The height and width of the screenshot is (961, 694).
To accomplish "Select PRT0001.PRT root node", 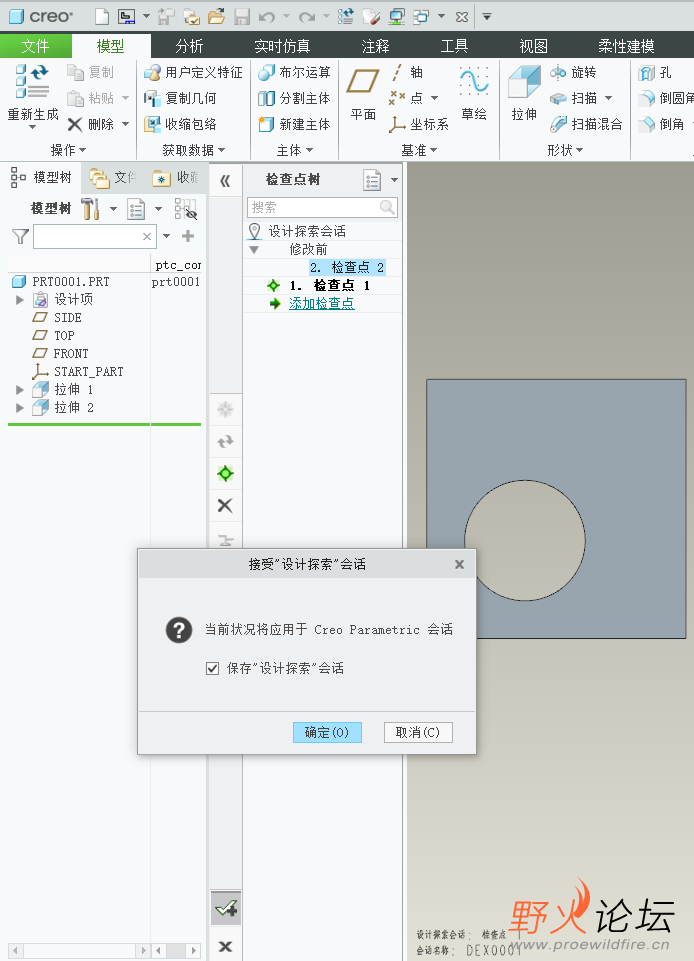I will (71, 282).
